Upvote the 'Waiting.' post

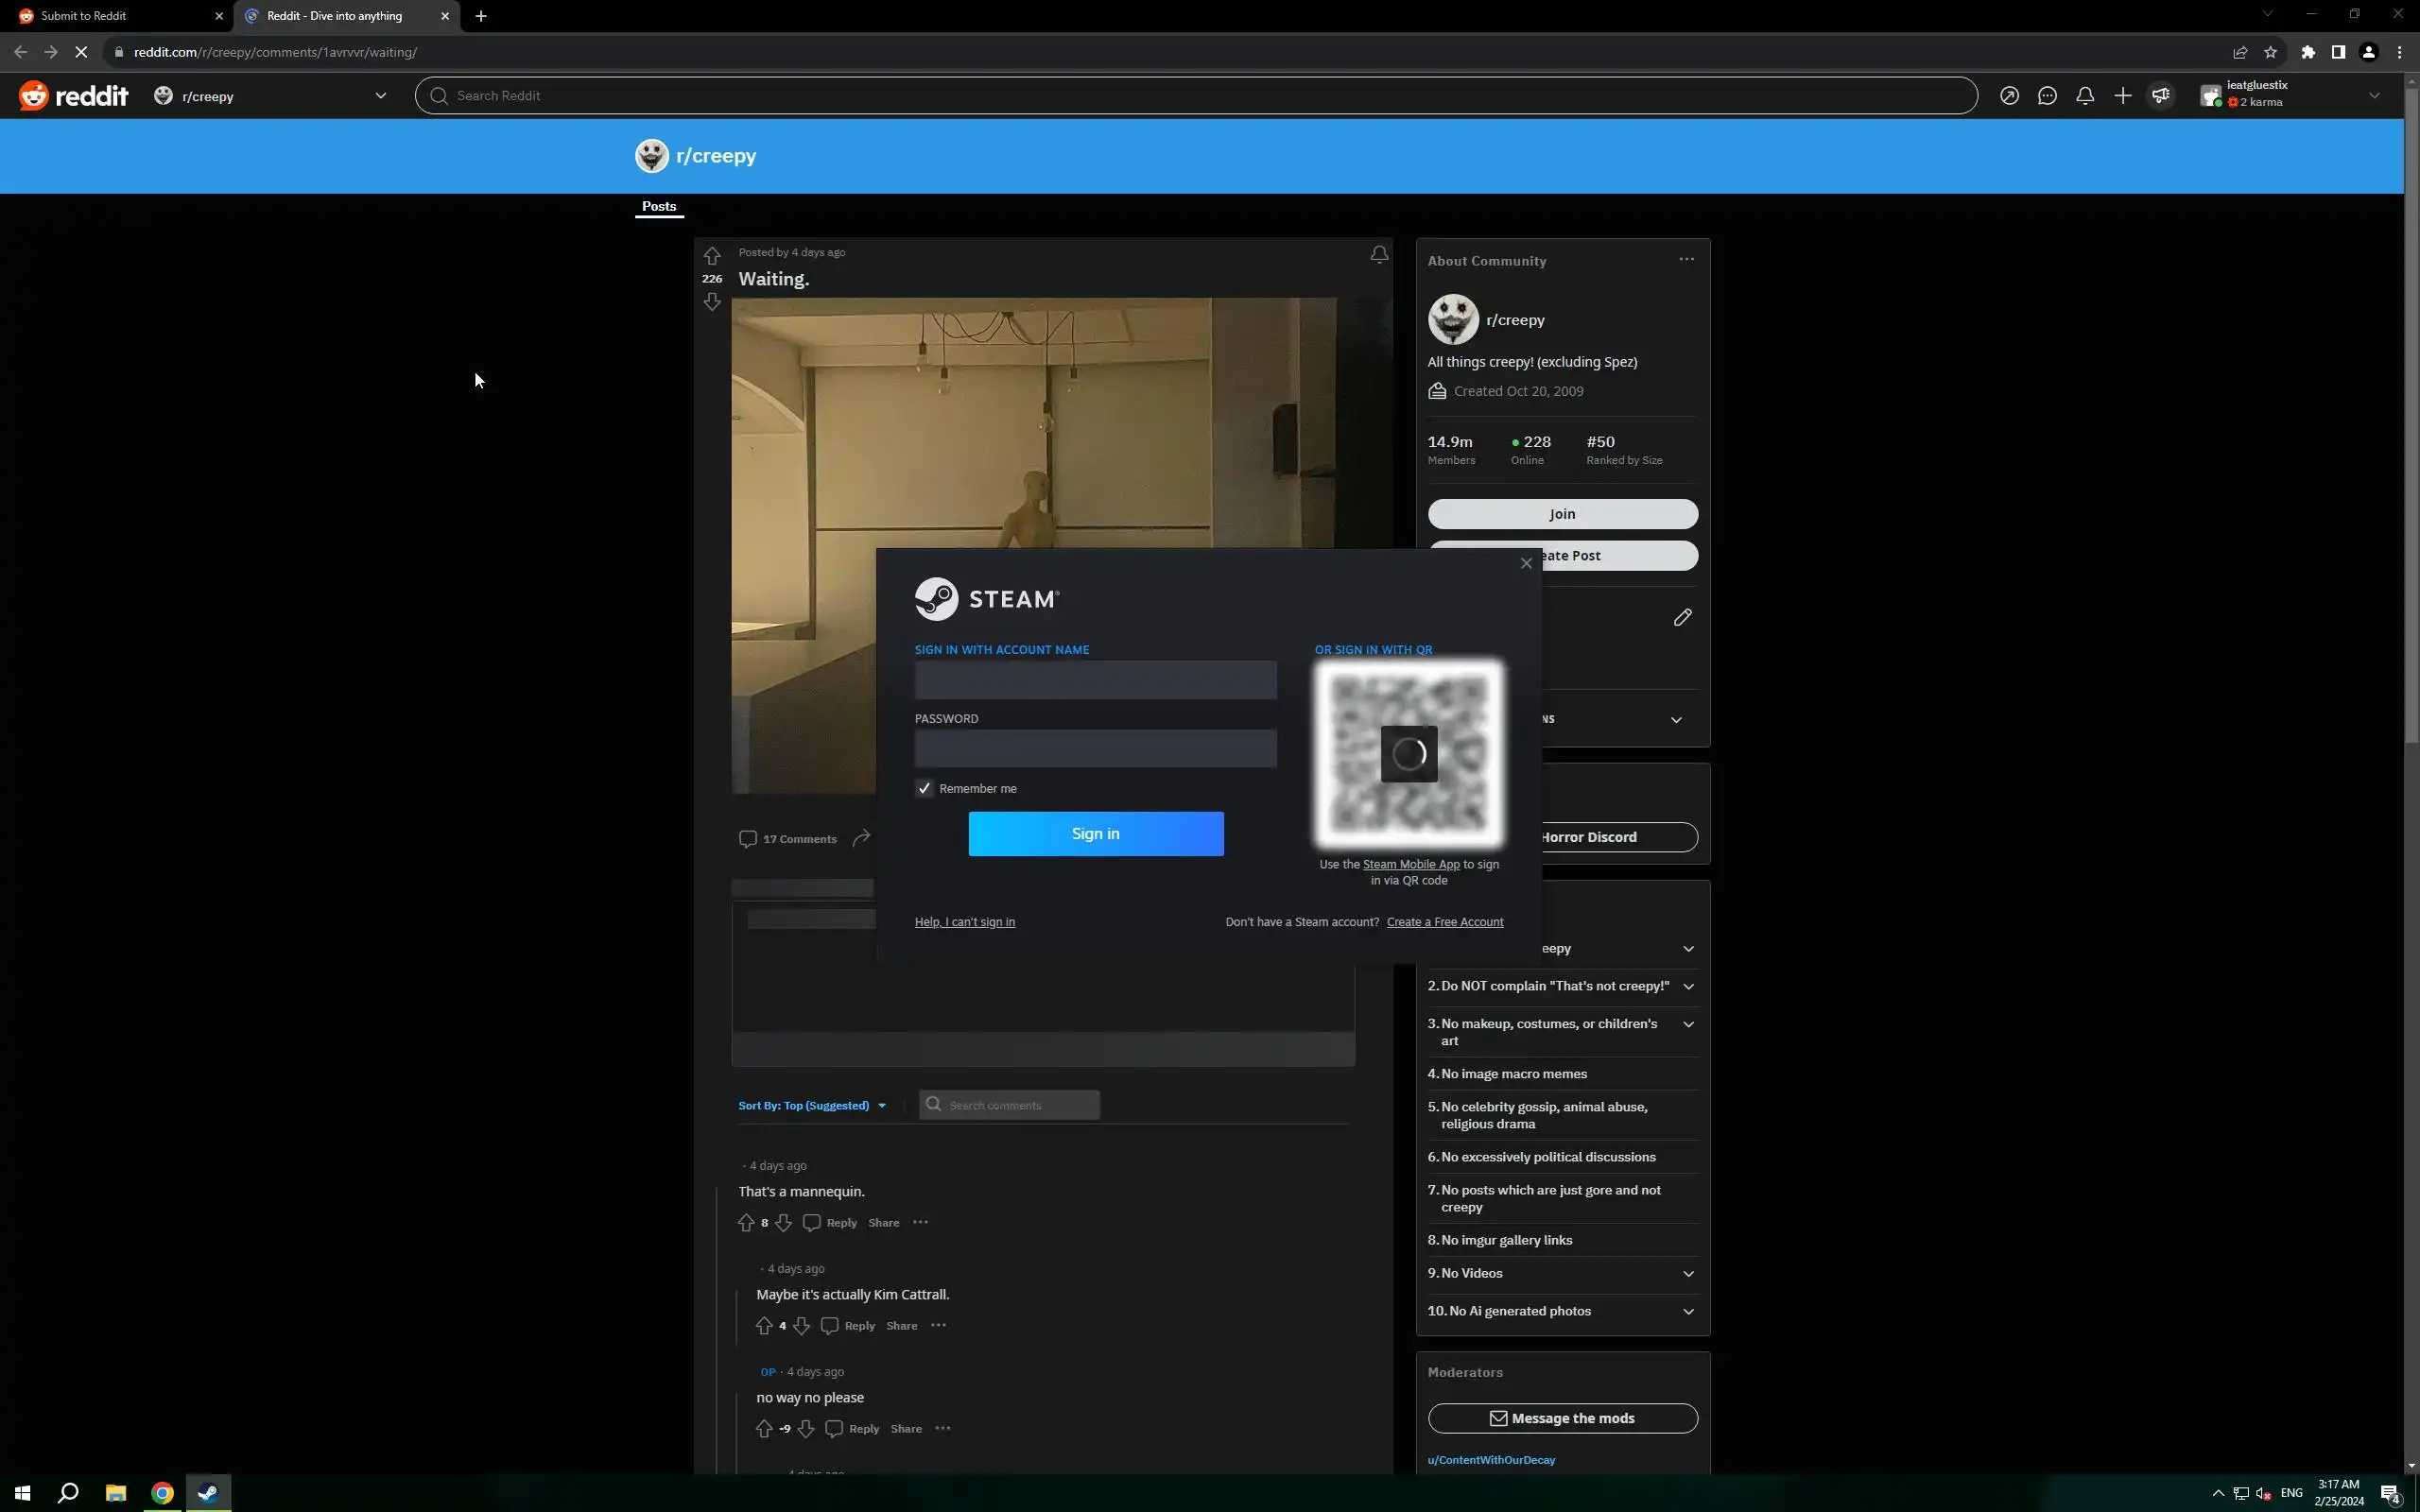712,256
